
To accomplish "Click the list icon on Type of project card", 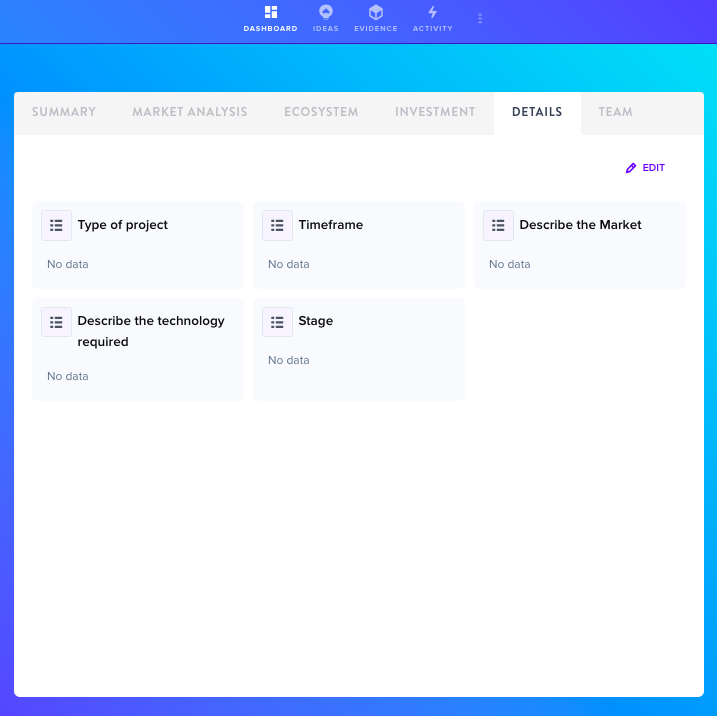I will pos(56,225).
